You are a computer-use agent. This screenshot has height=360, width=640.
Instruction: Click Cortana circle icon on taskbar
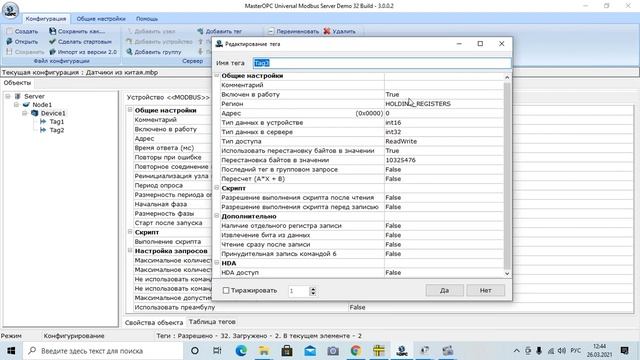195,351
